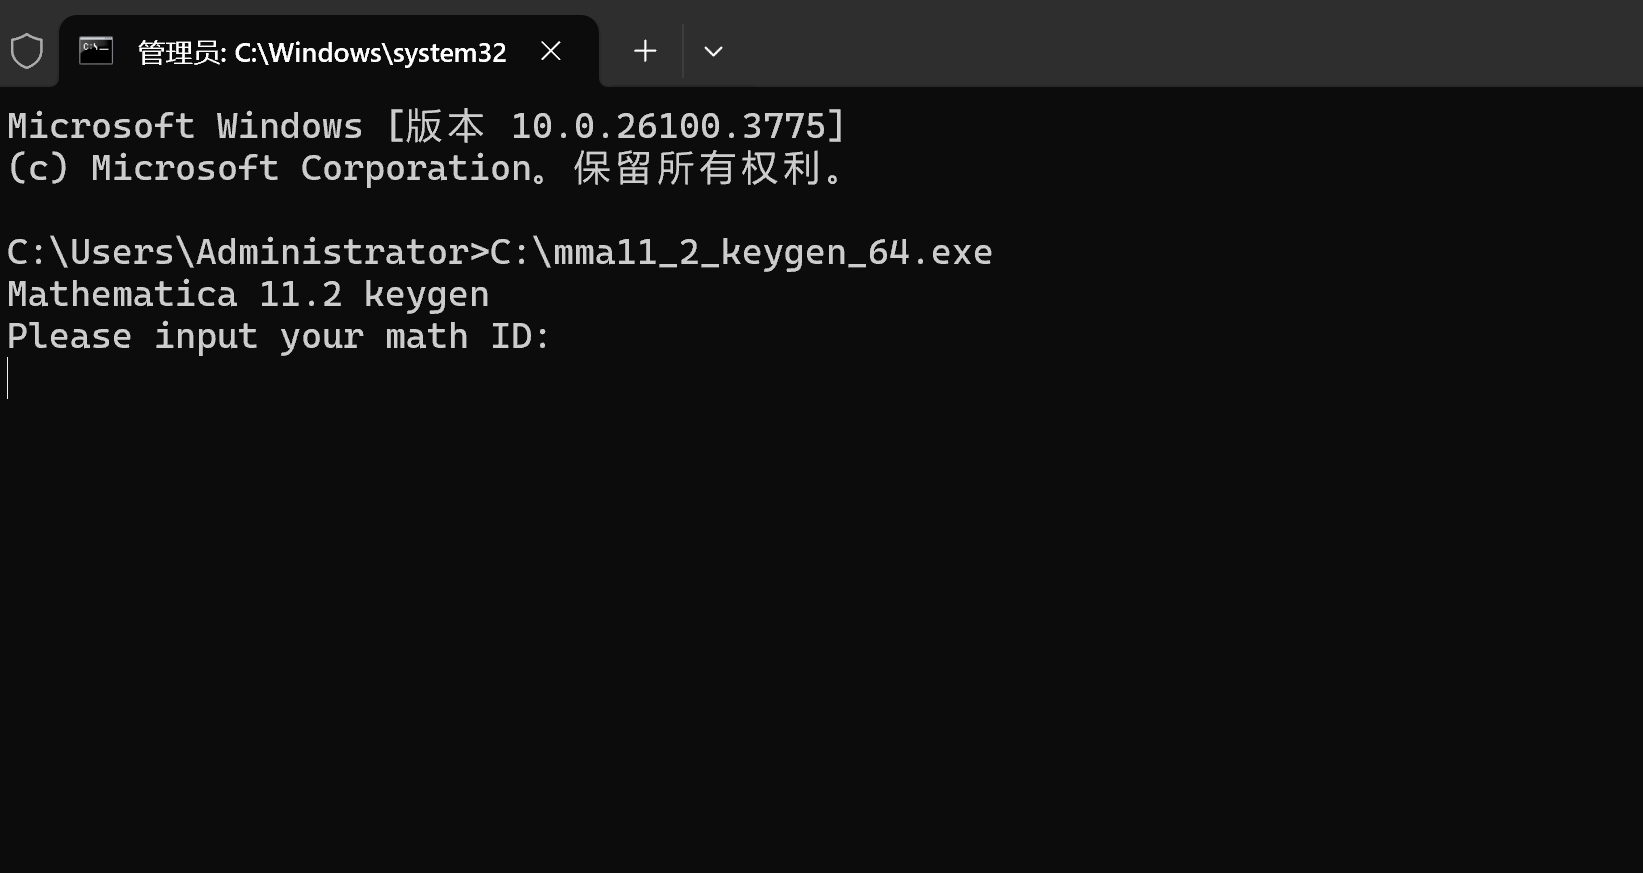Click the command prompt icon in tab
The width and height of the screenshot is (1643, 873).
96,51
